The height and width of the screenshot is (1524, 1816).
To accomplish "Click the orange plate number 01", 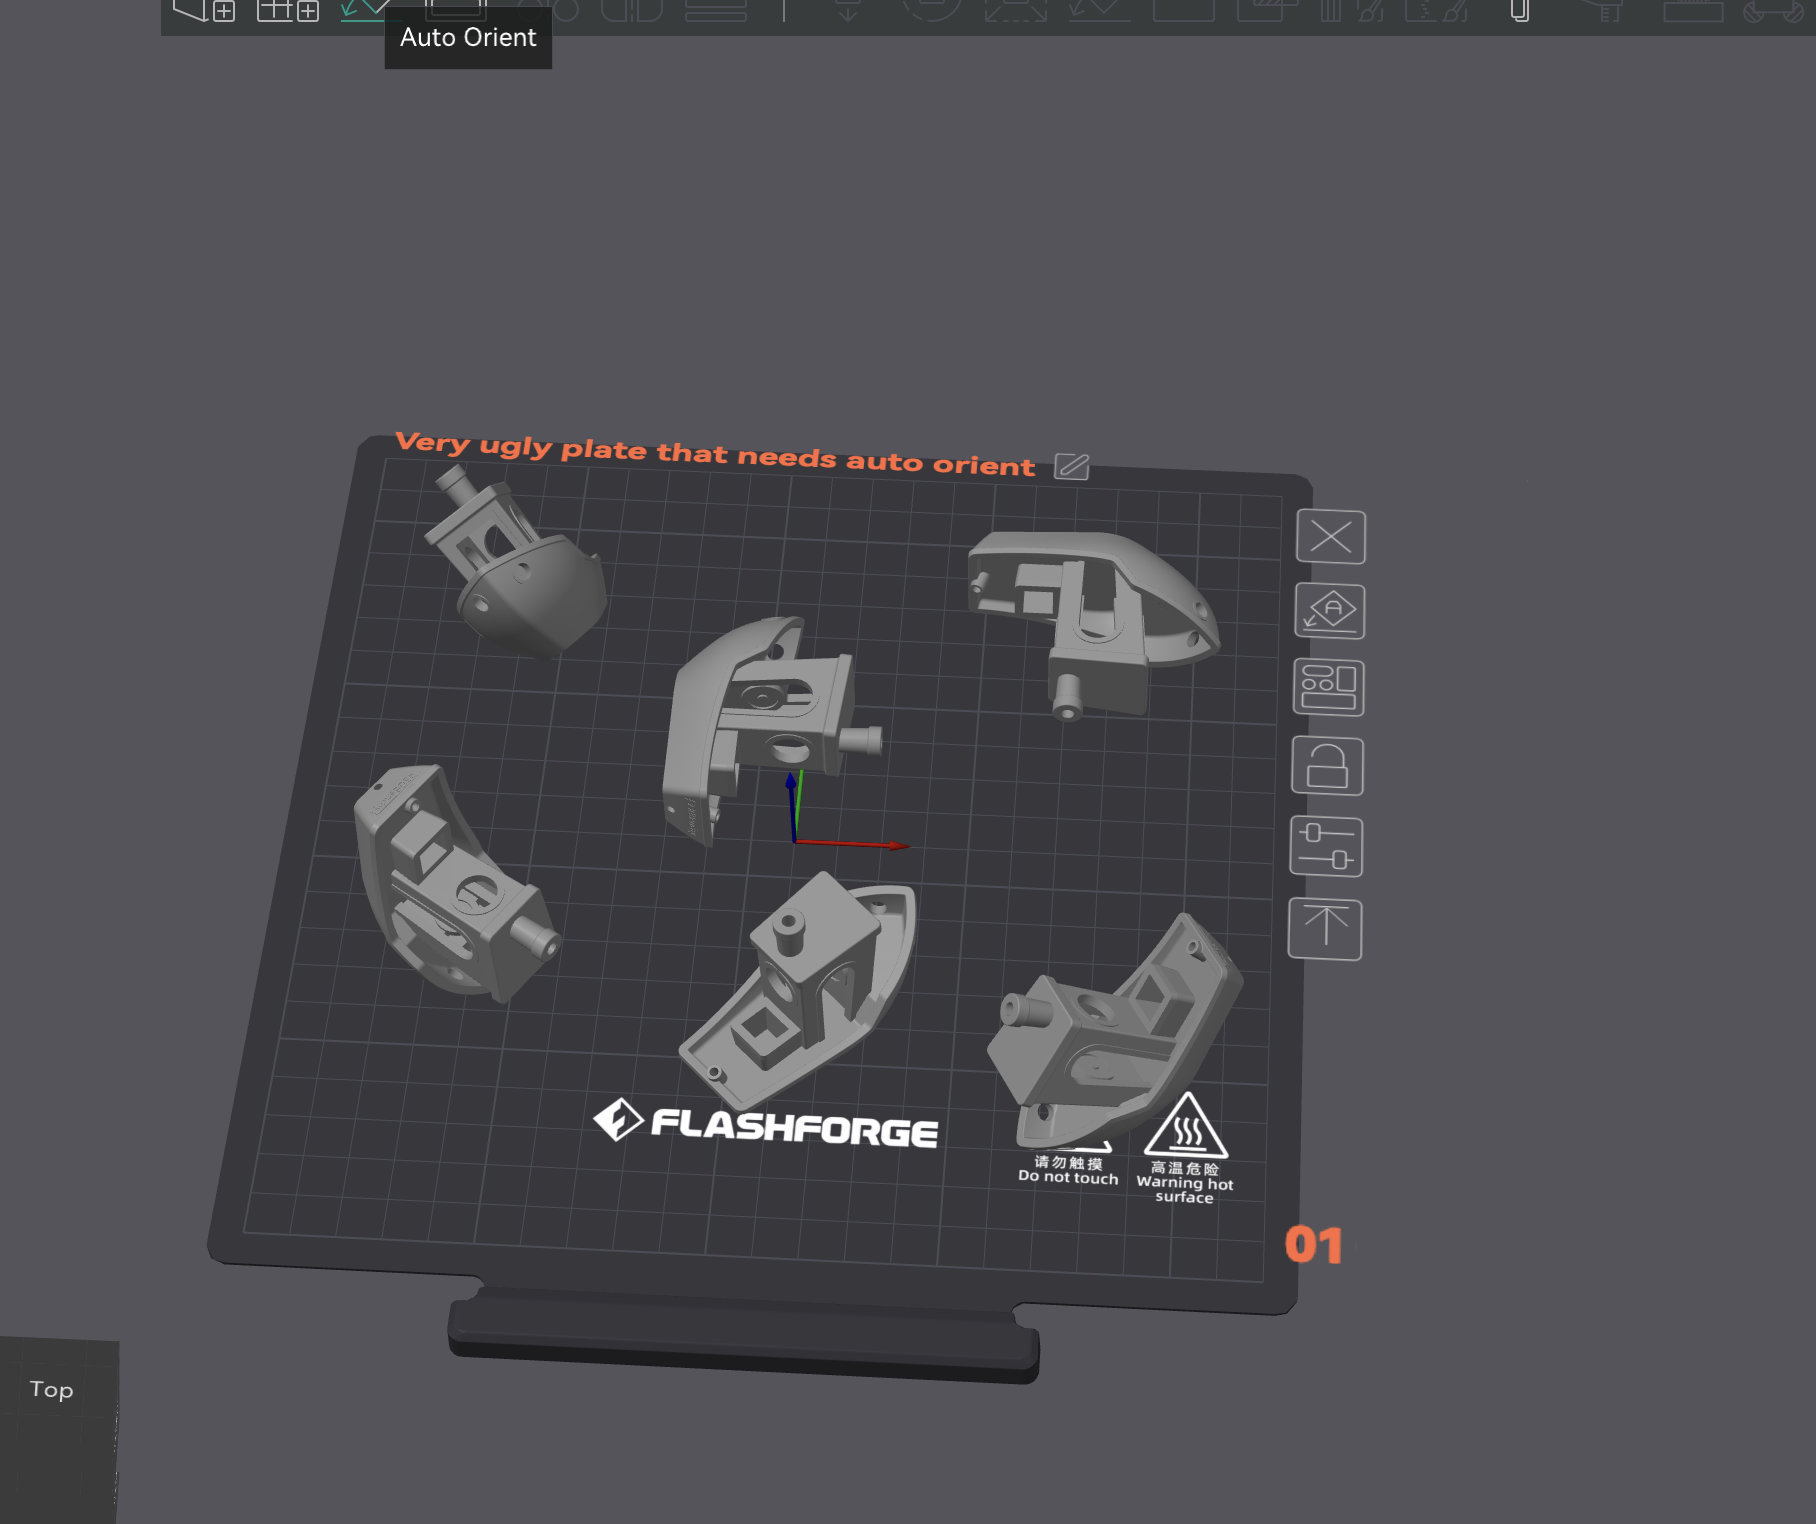I will pos(1314,1245).
